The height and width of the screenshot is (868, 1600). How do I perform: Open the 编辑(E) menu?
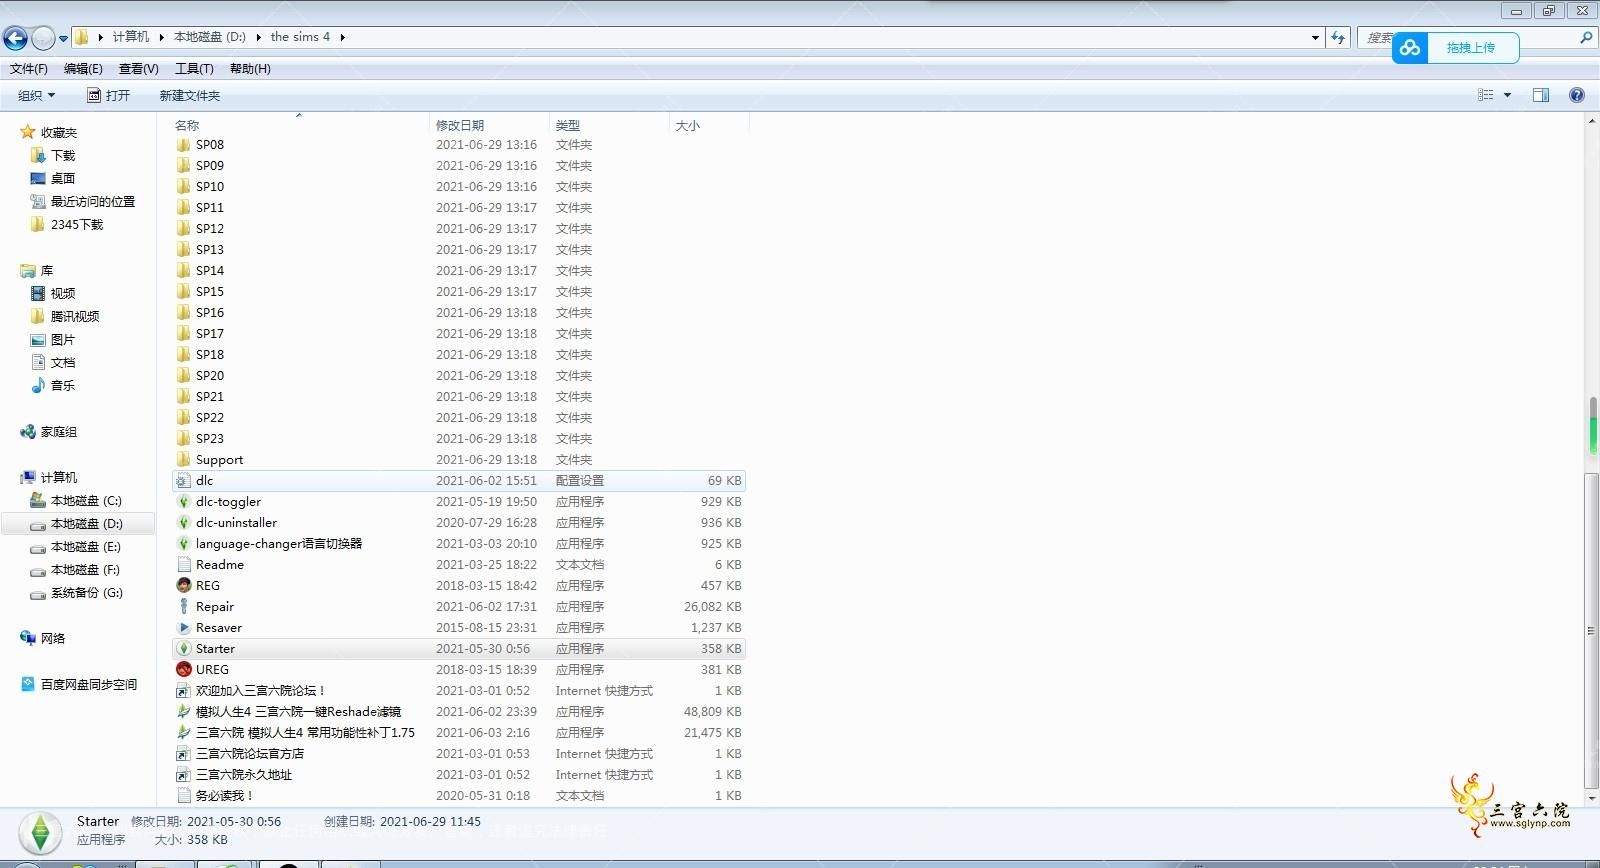(x=83, y=69)
